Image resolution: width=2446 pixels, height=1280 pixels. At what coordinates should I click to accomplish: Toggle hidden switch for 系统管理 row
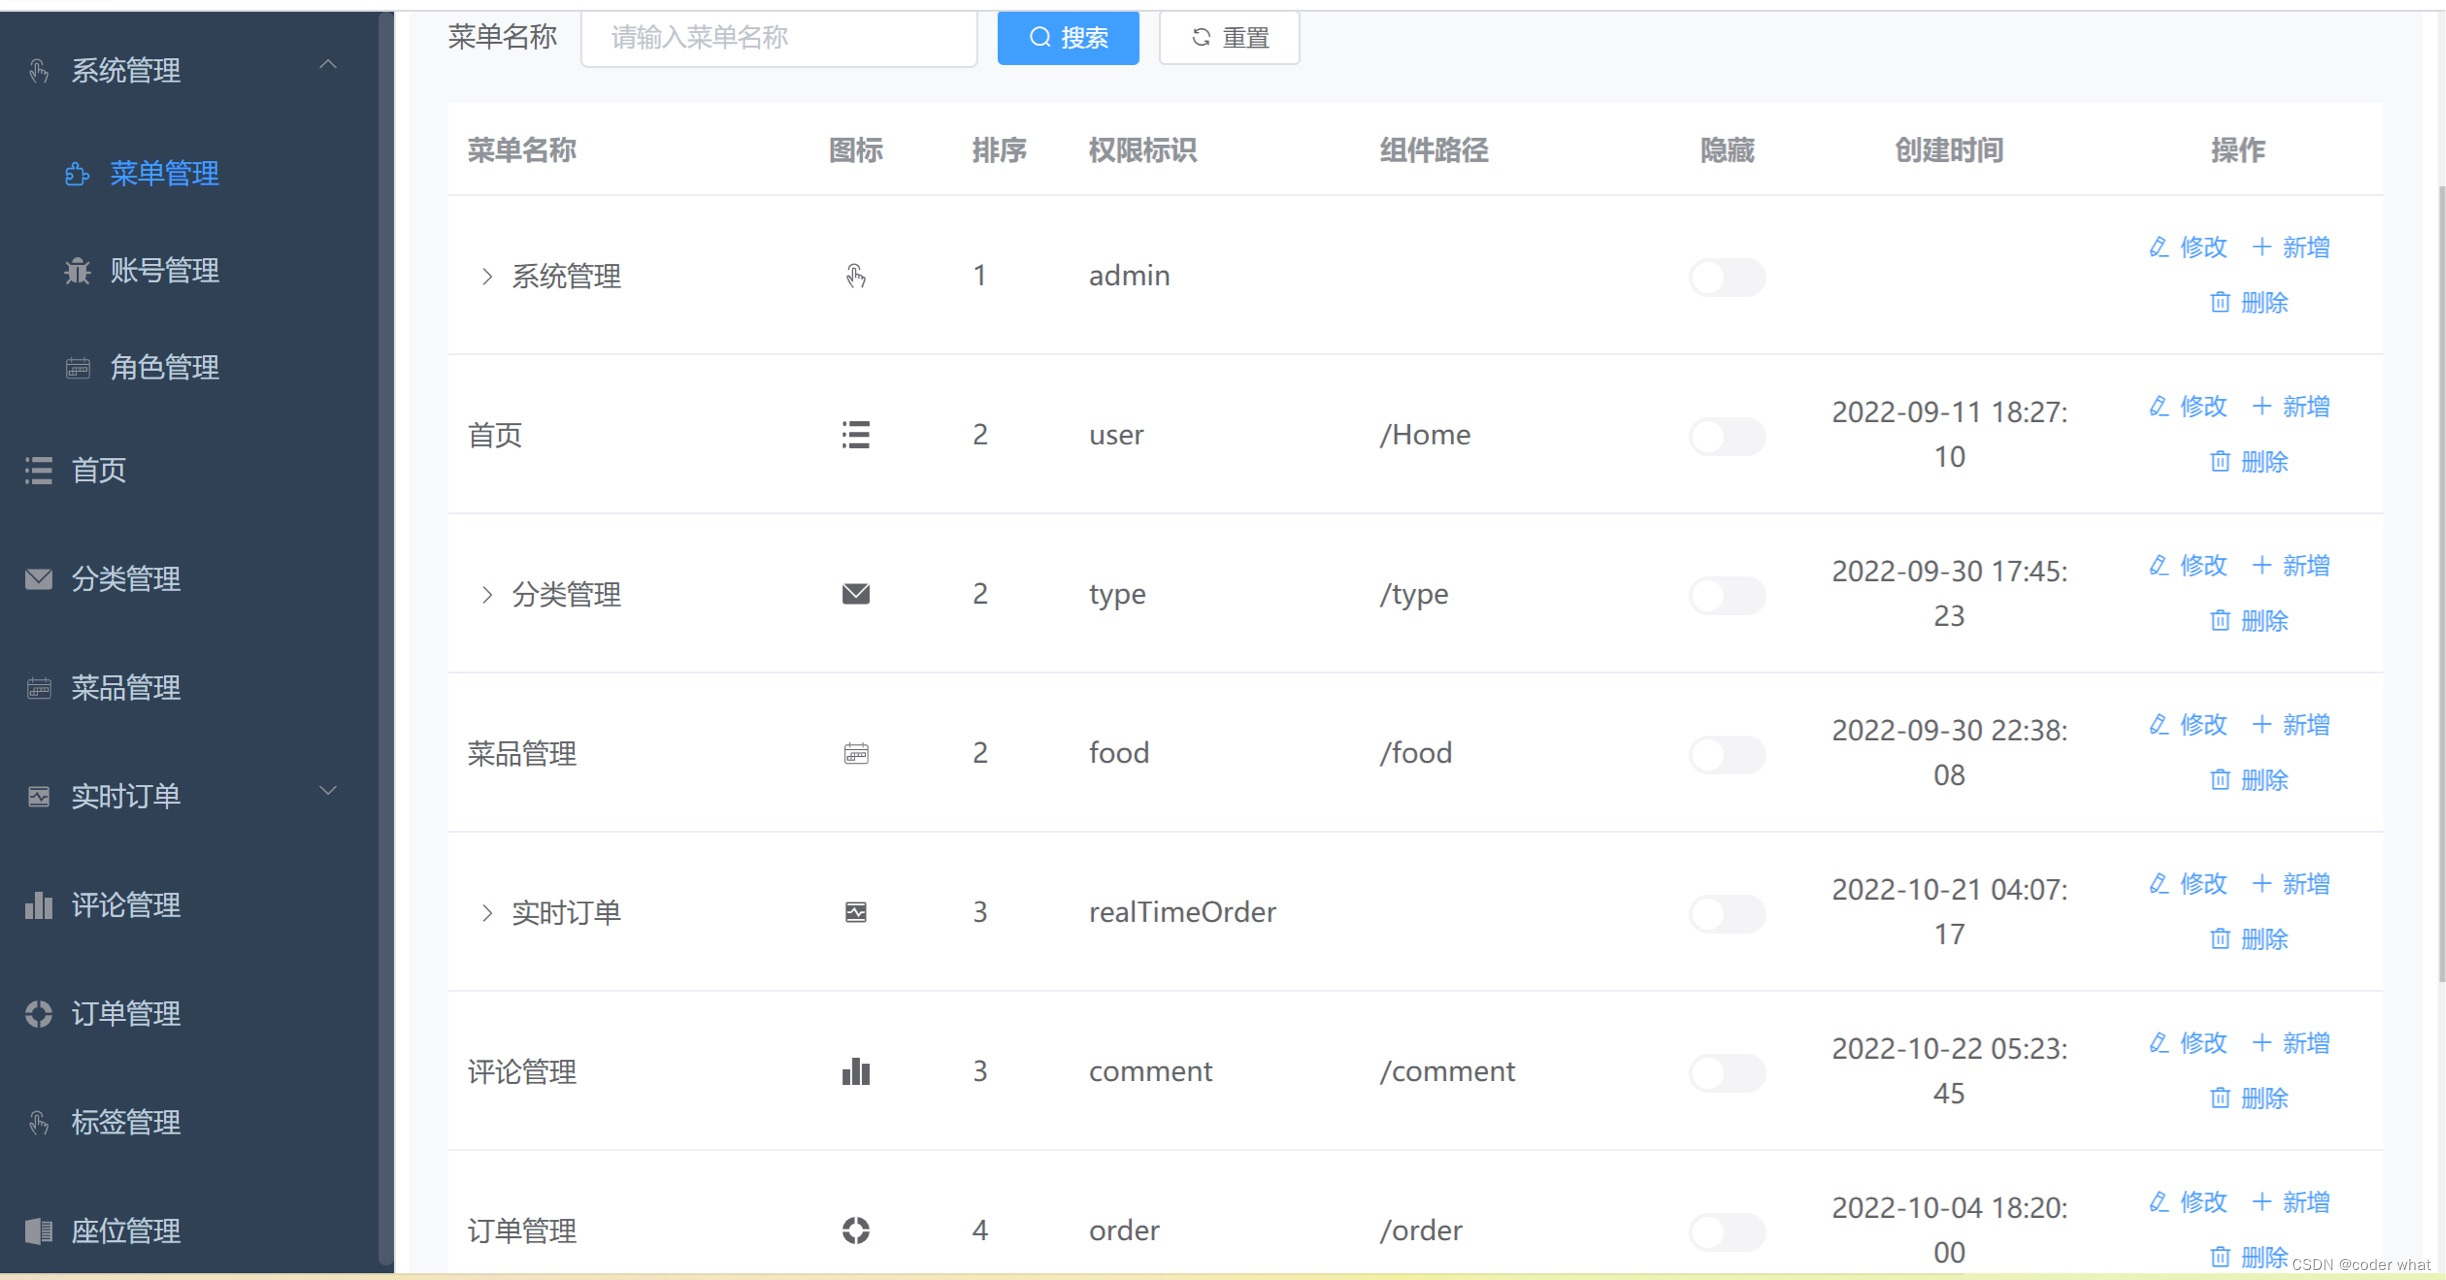pyautogui.click(x=1727, y=277)
